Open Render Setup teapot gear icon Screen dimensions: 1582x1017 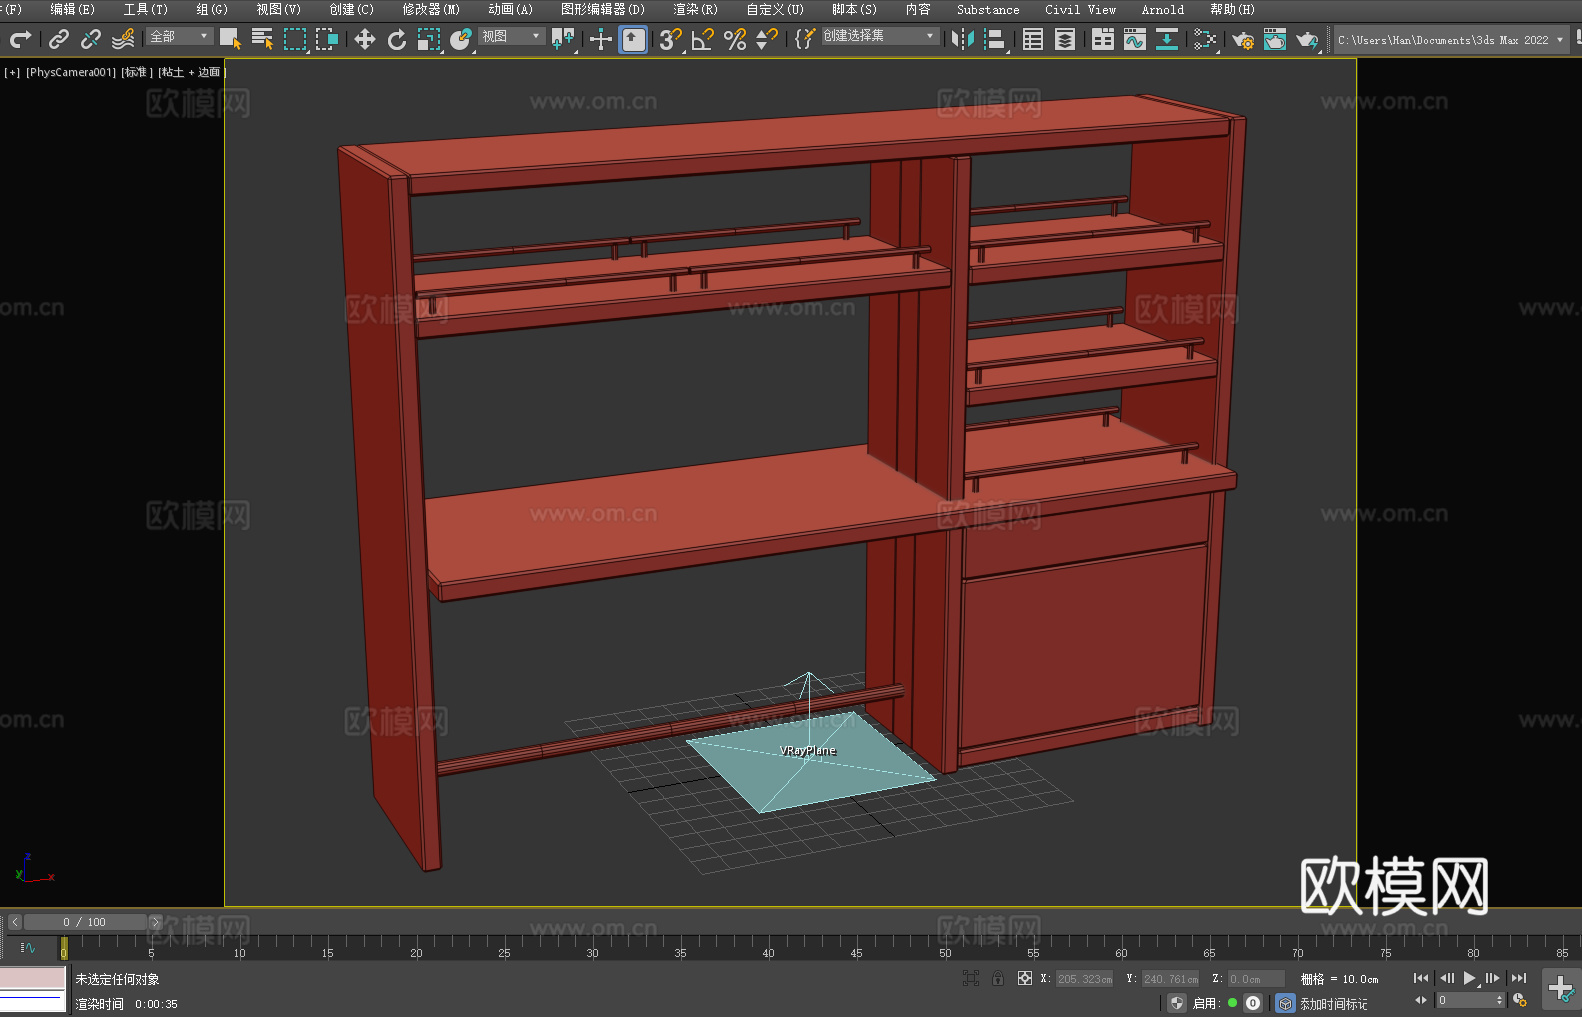click(x=1243, y=39)
